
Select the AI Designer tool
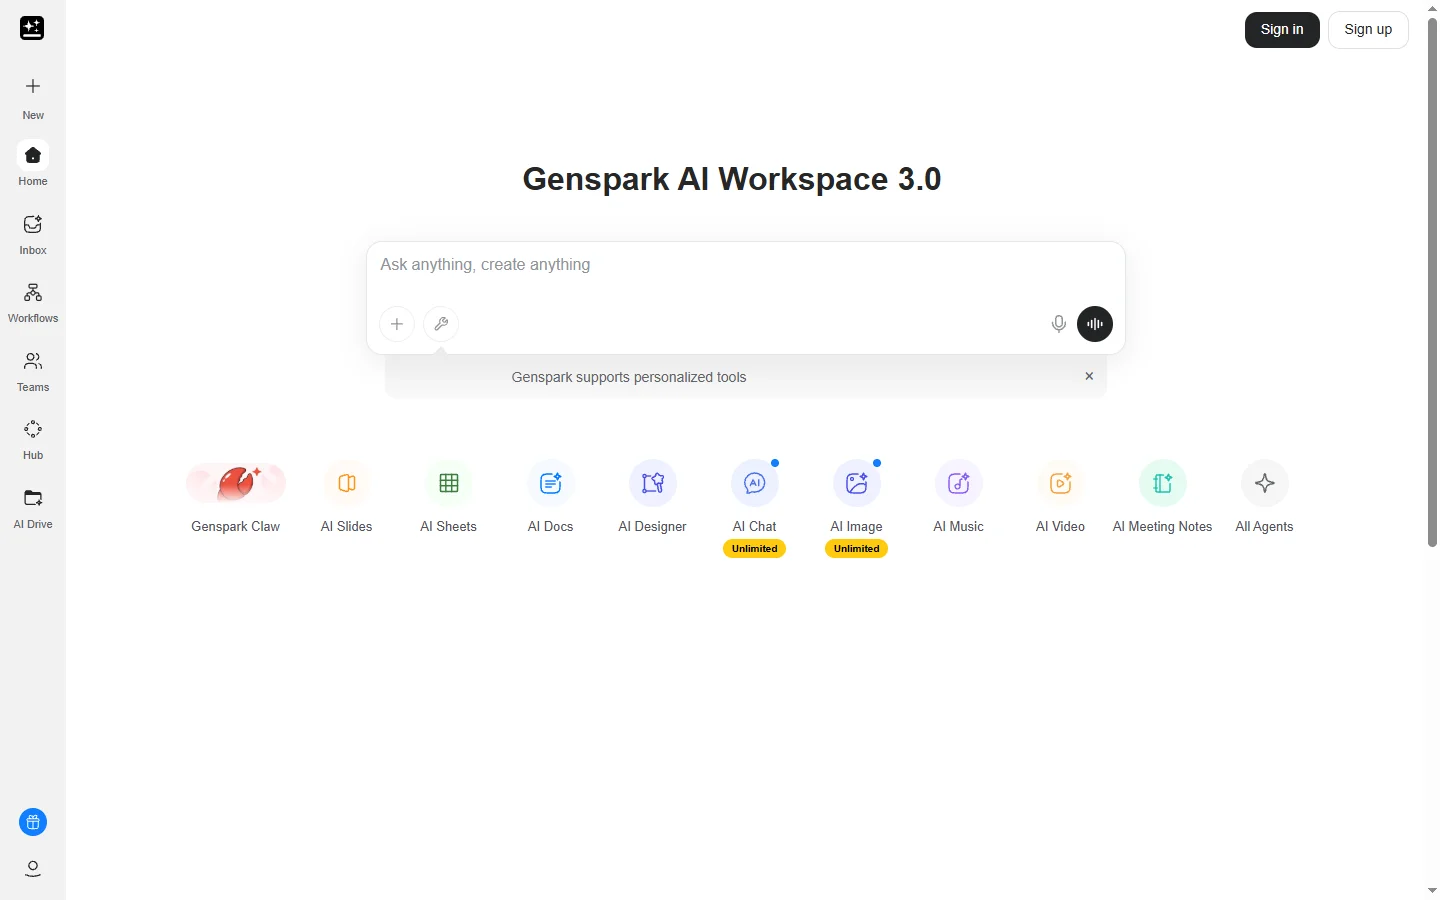pos(652,497)
